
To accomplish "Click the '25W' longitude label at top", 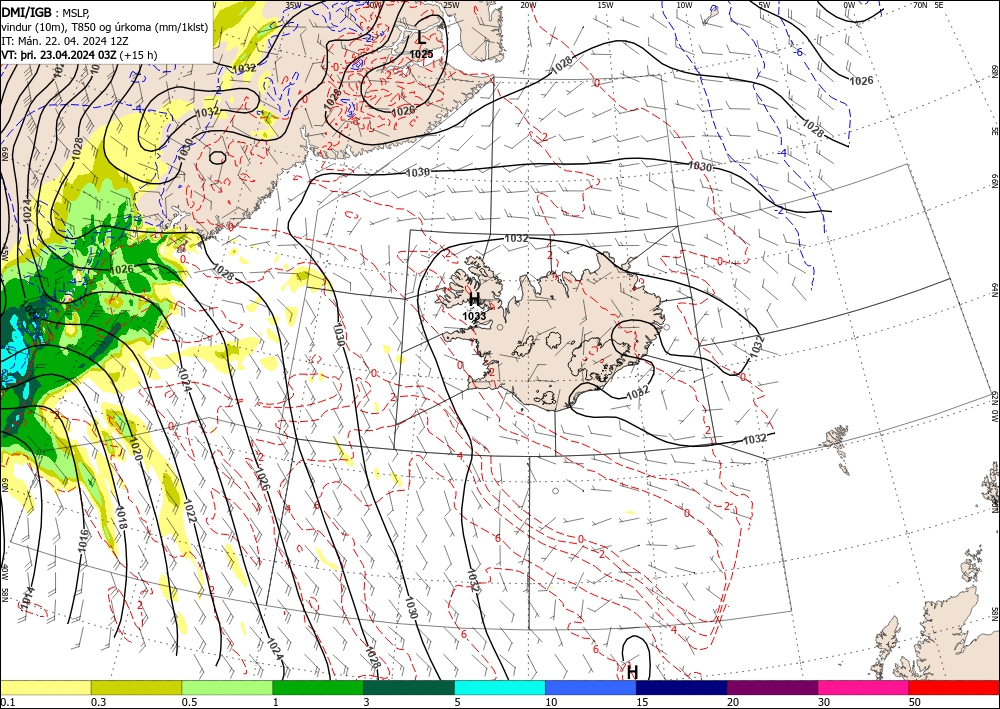I will (x=451, y=5).
